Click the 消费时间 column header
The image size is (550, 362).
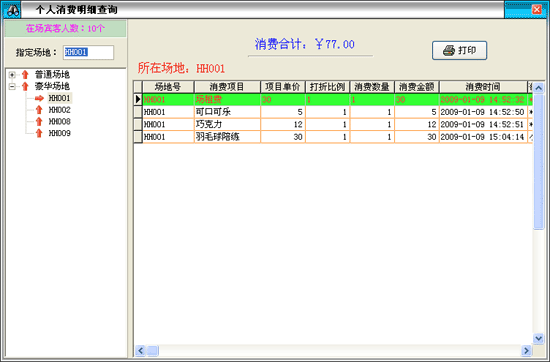pyautogui.click(x=483, y=87)
